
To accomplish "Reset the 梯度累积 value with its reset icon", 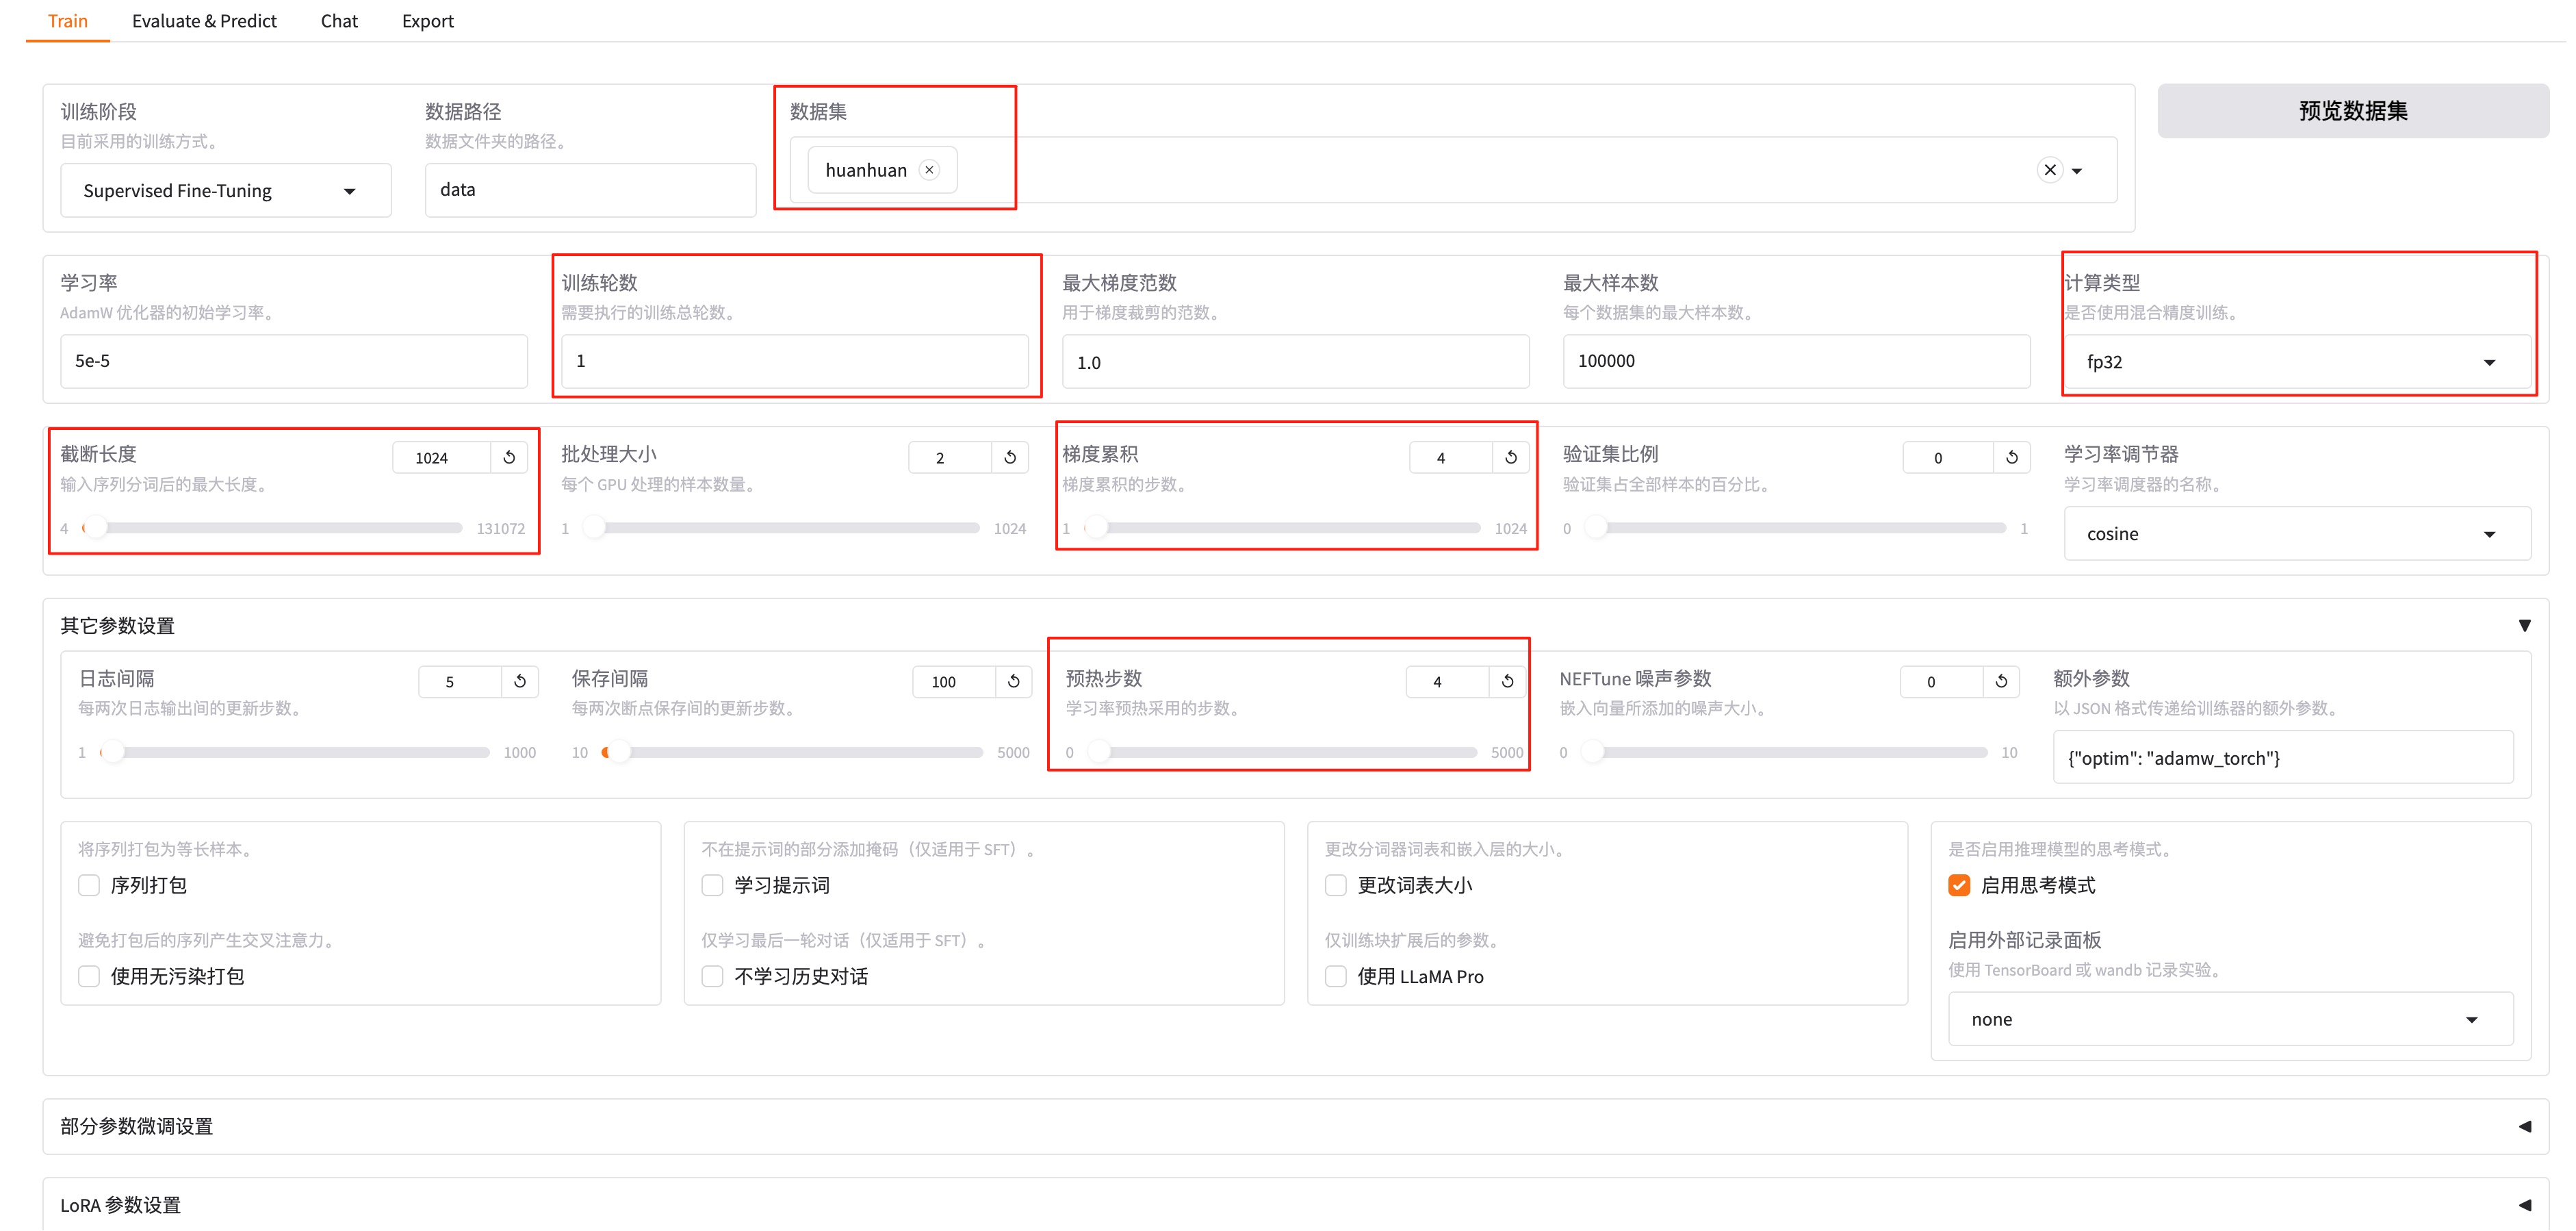I will tap(1511, 457).
